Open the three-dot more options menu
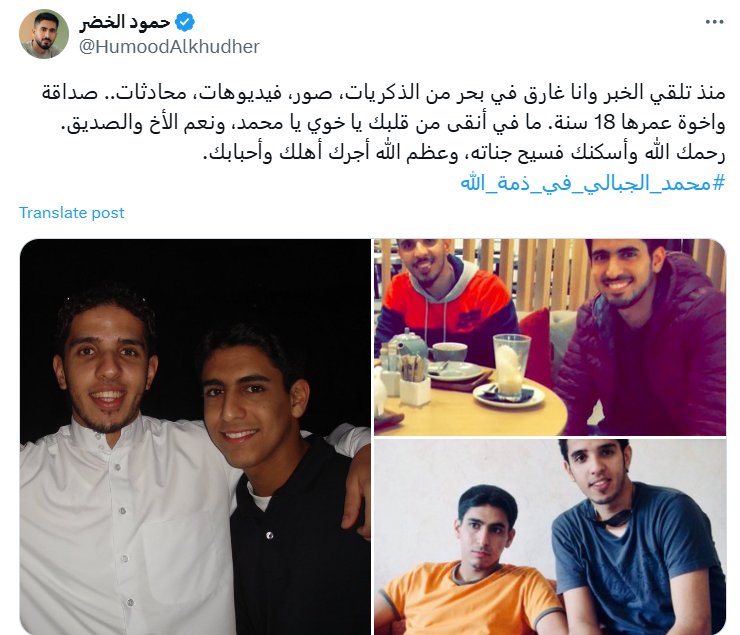This screenshot has width=740, height=635. click(x=715, y=22)
